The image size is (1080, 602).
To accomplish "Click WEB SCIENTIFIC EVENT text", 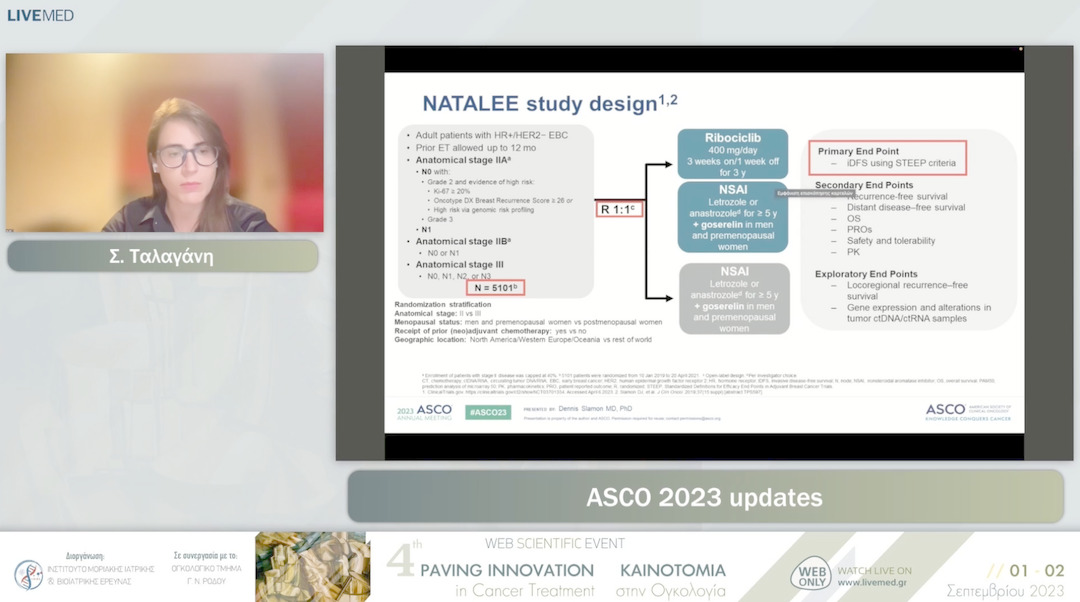I will [x=554, y=543].
